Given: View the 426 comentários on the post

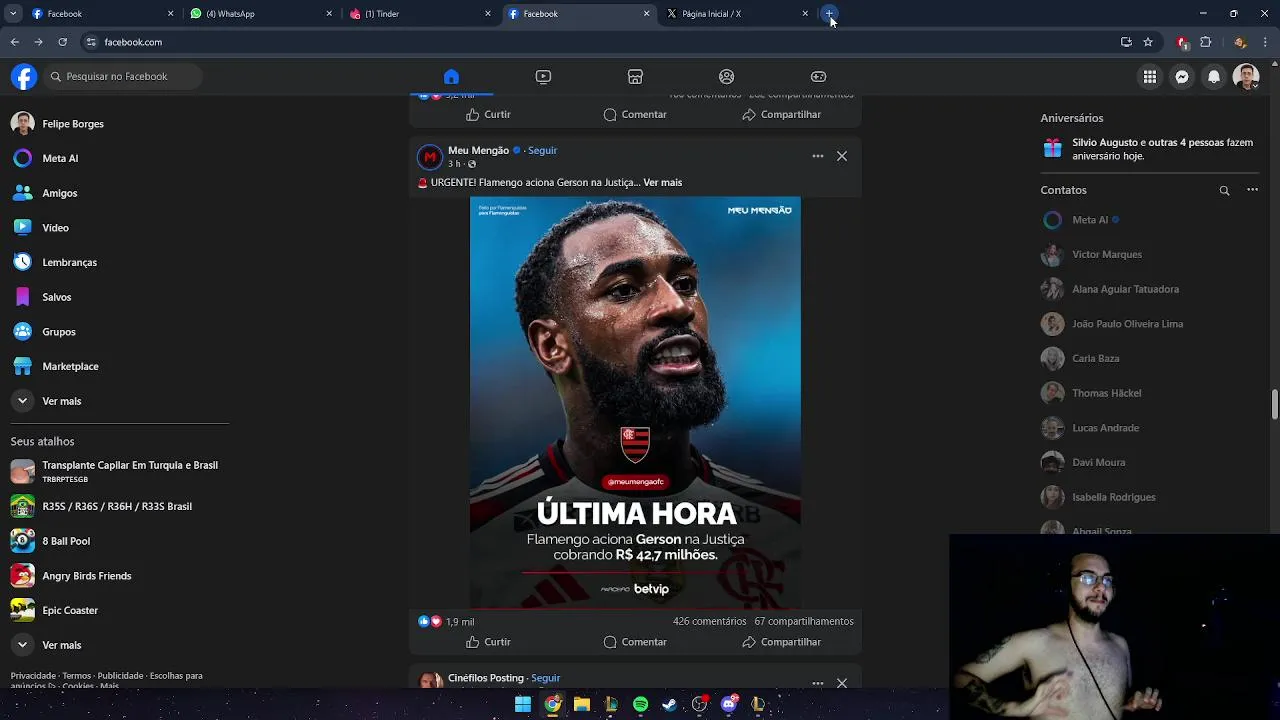Looking at the screenshot, I should point(709,621).
